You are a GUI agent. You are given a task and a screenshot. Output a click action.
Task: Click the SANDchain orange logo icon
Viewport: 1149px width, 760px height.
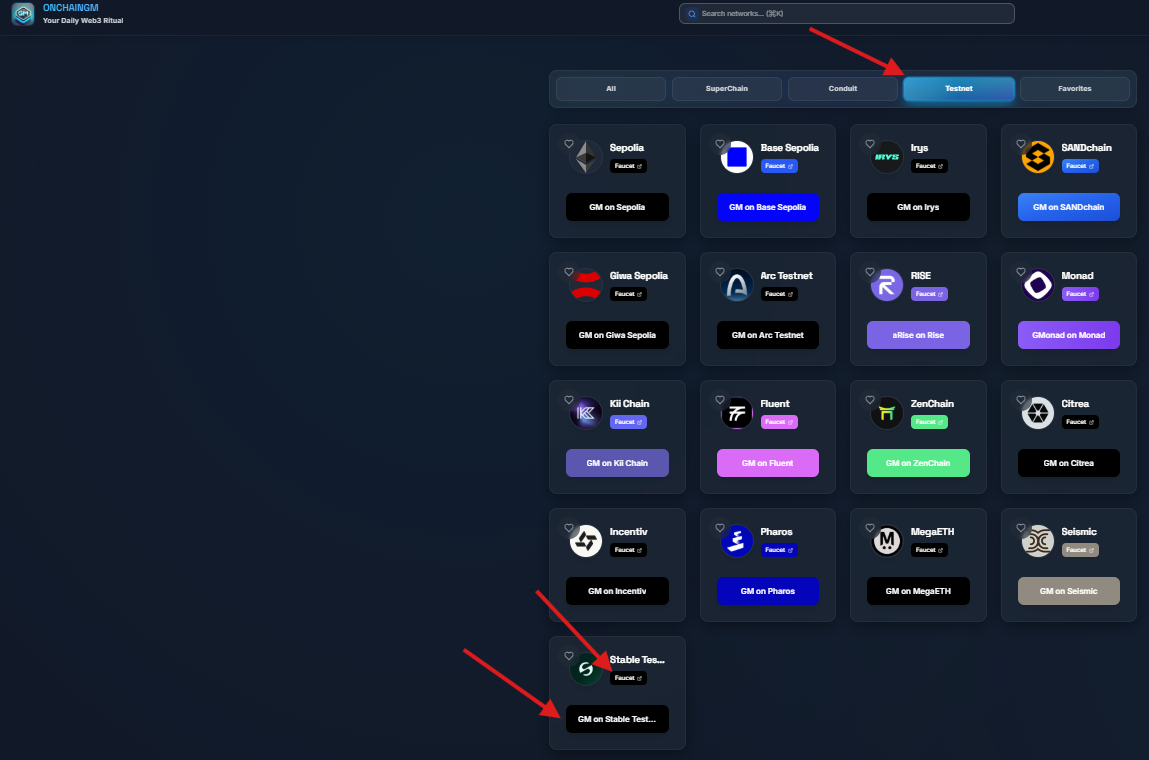pos(1038,157)
